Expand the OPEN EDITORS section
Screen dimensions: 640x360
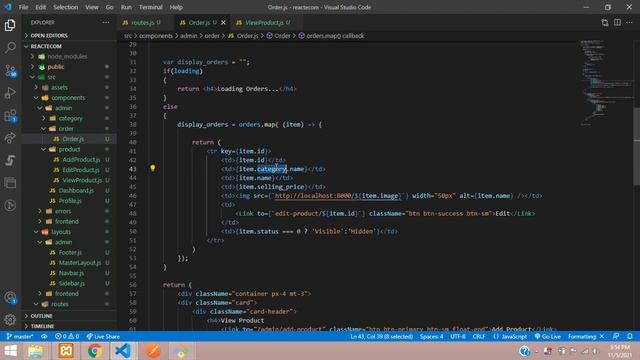click(69, 36)
